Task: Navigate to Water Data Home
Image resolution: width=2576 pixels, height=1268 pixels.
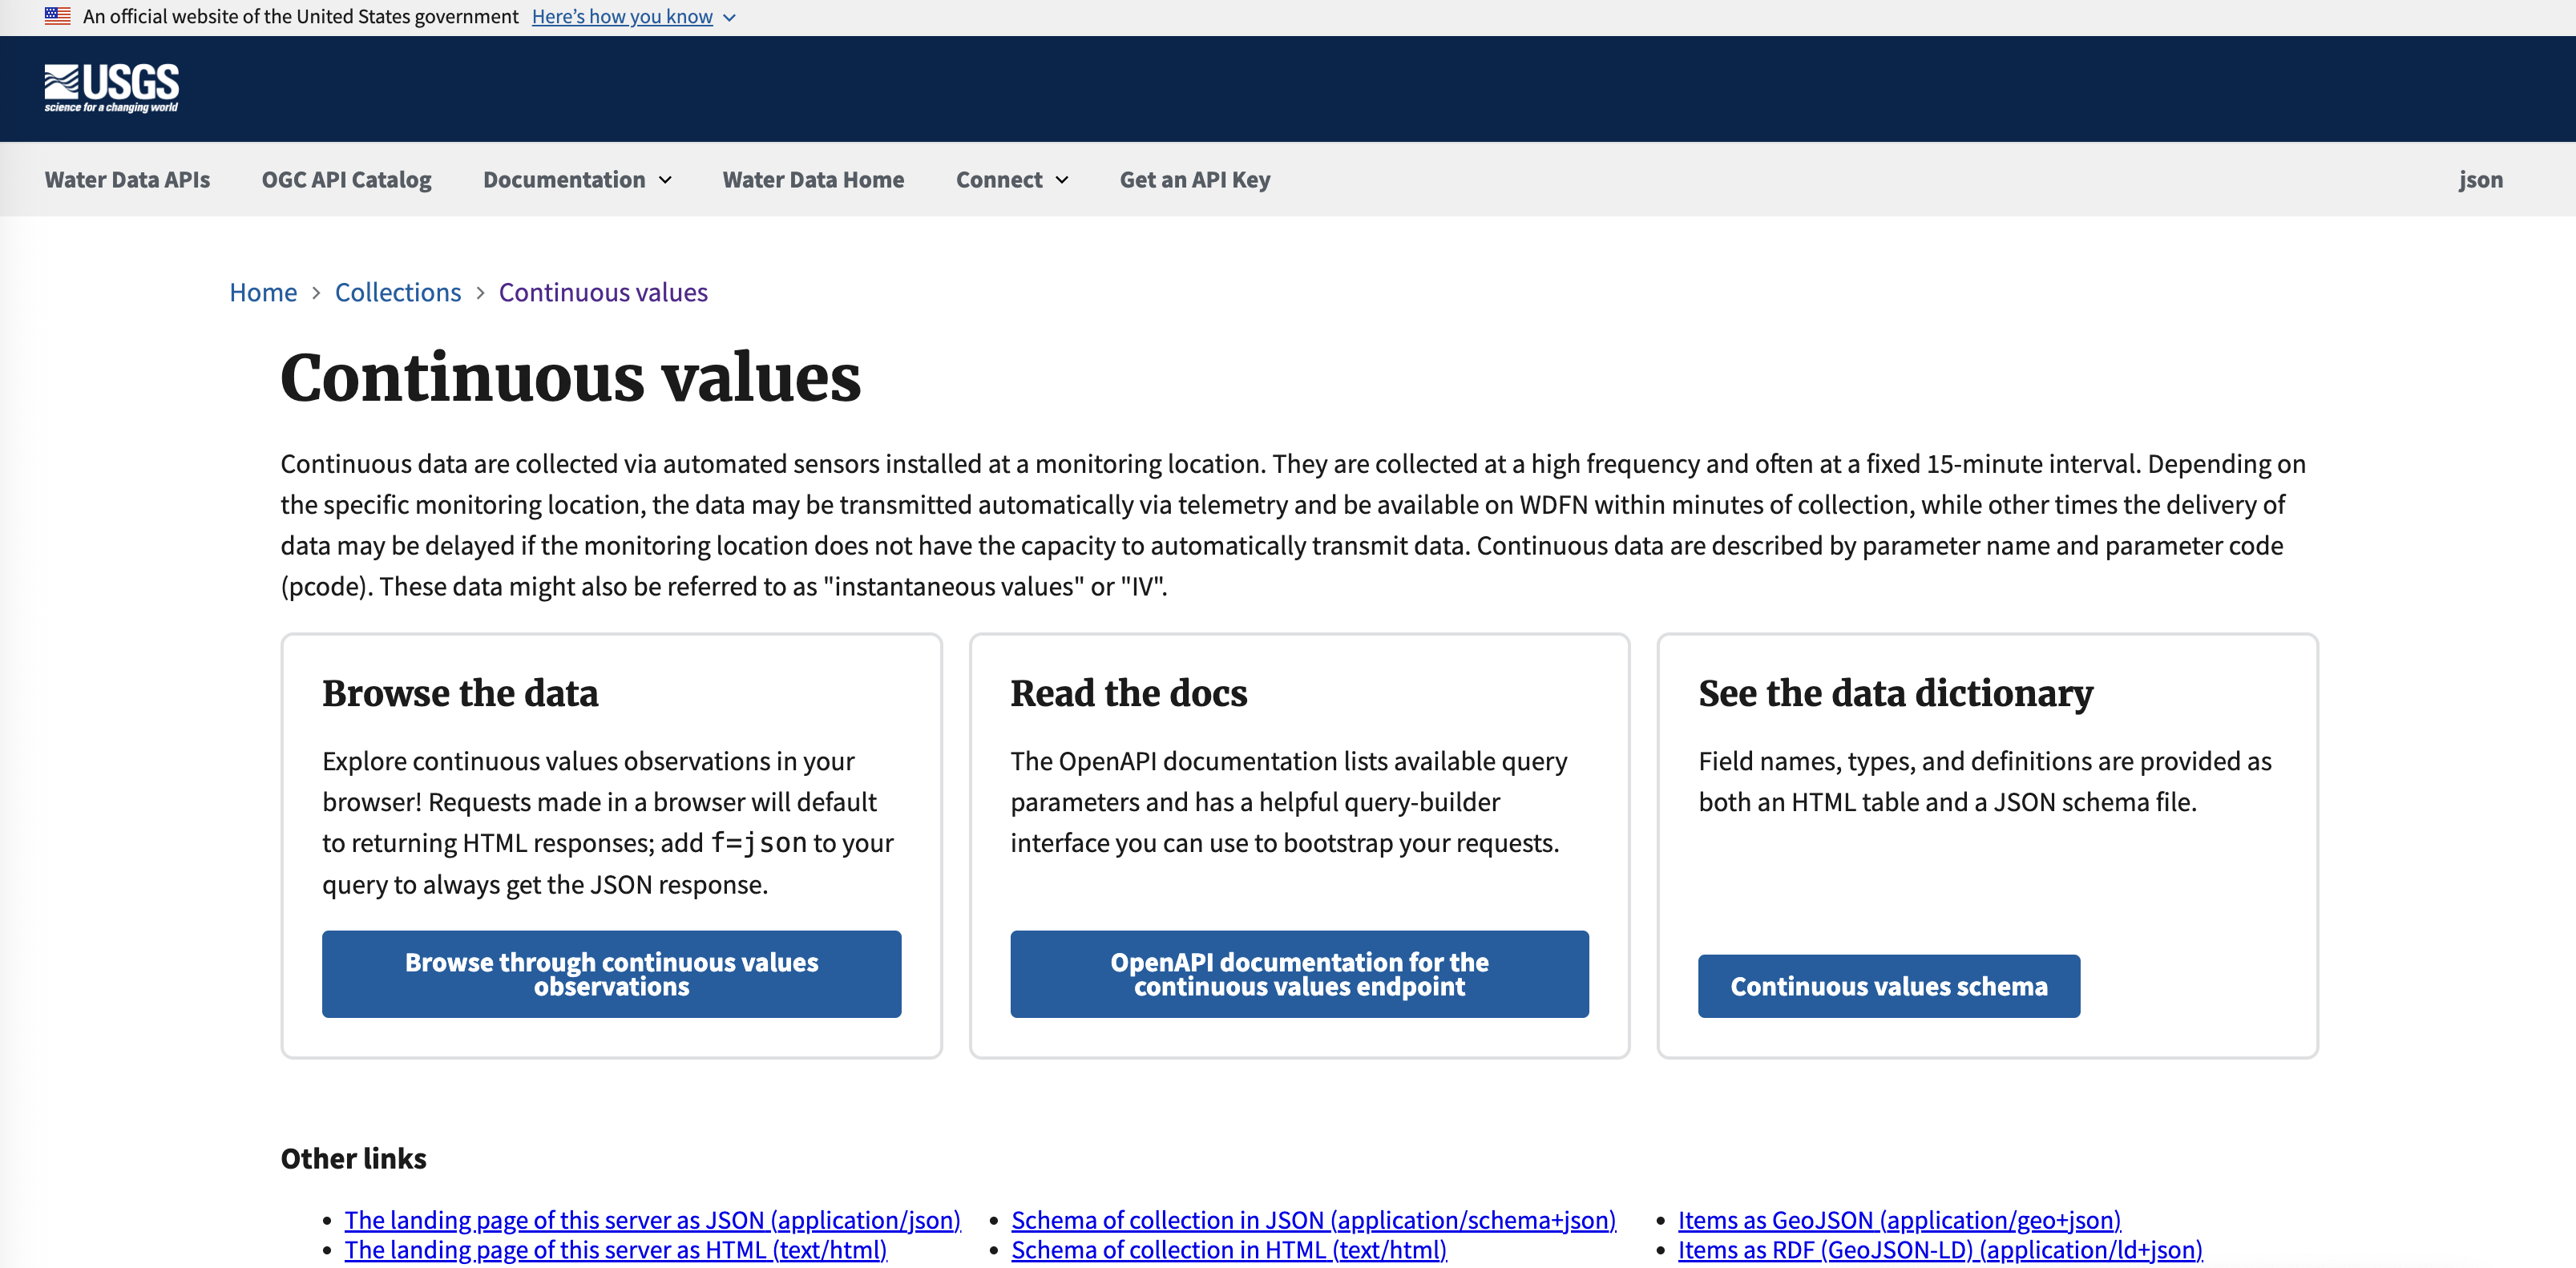Action: tap(813, 179)
